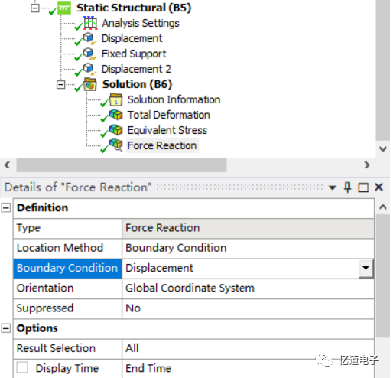The width and height of the screenshot is (391, 378).
Task: Select Solution Information in the tree
Action: tap(174, 99)
